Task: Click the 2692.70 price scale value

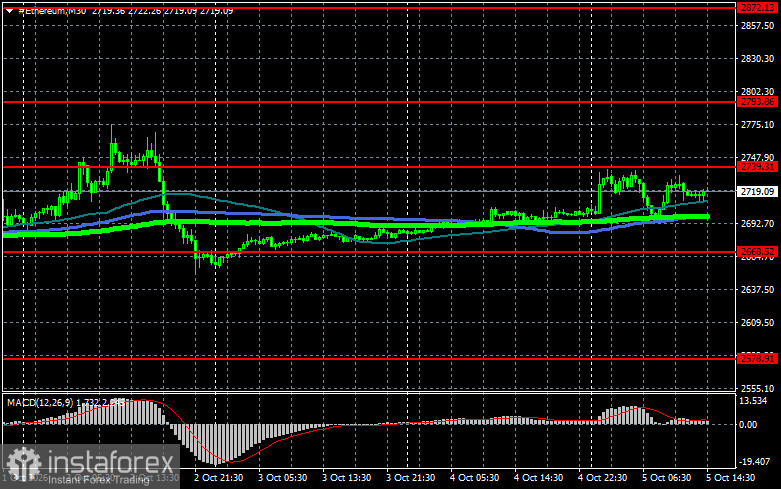Action: point(757,224)
